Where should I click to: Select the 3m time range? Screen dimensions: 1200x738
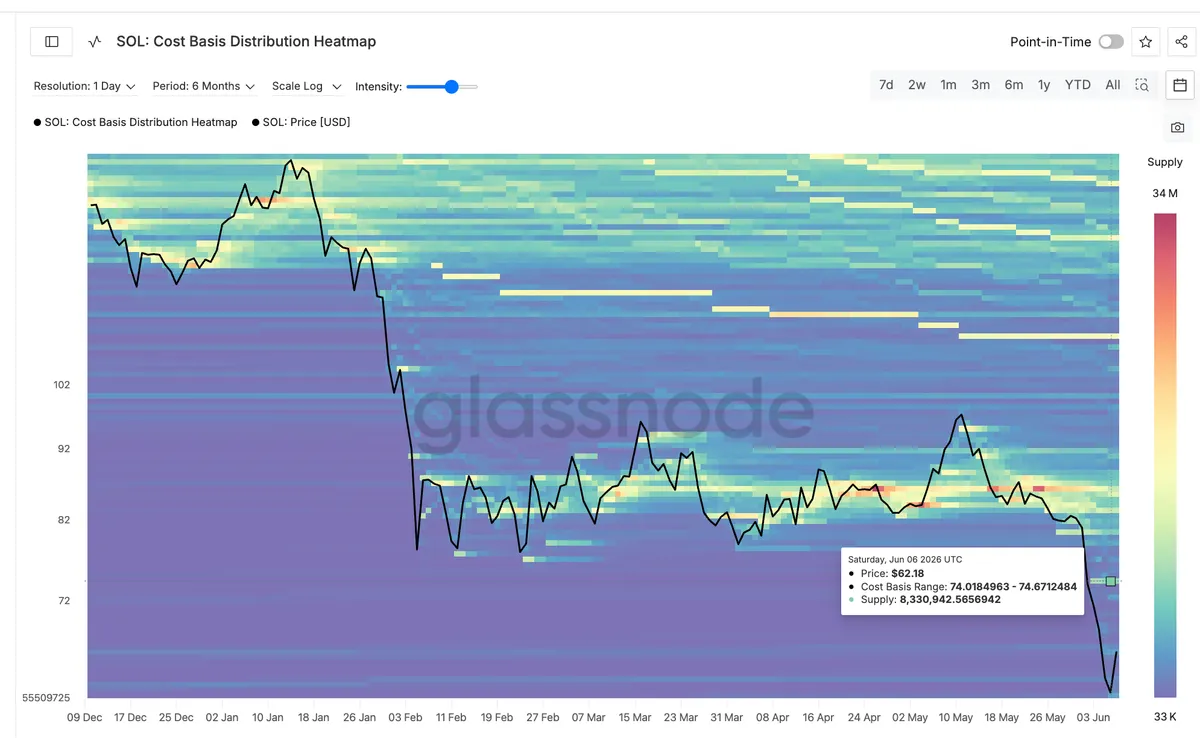point(981,85)
